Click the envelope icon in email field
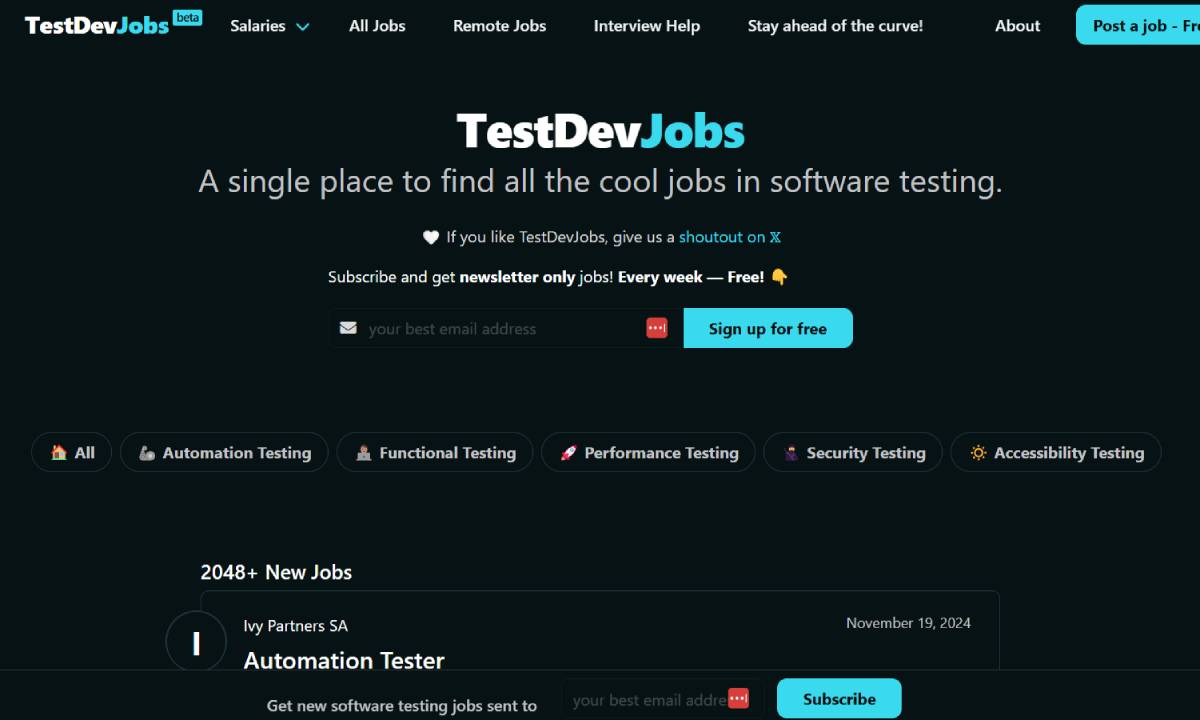This screenshot has height=720, width=1200. click(x=348, y=328)
